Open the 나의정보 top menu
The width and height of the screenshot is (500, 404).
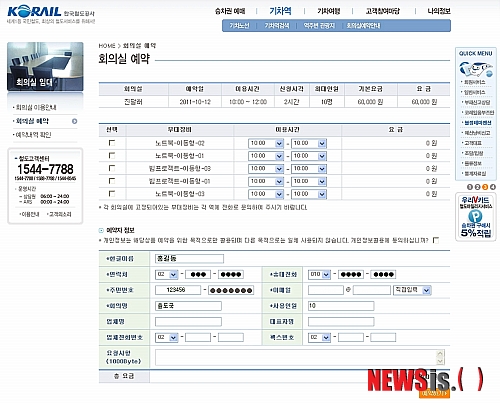point(439,11)
